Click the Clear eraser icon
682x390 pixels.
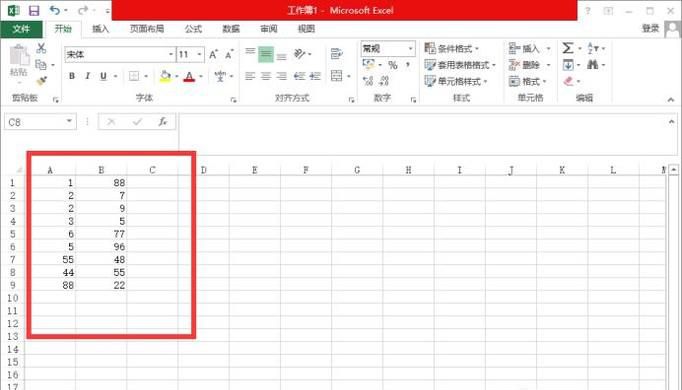(568, 81)
